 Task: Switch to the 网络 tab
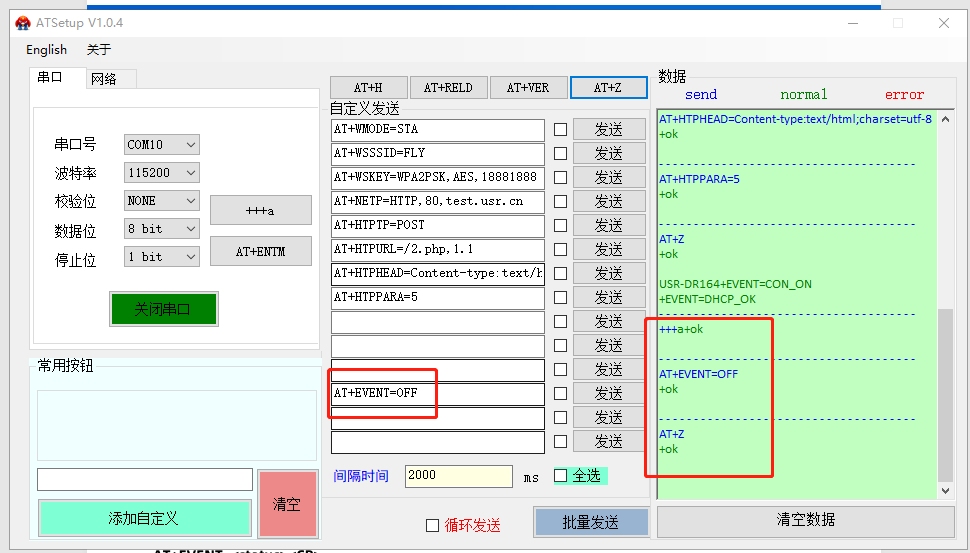coord(103,79)
